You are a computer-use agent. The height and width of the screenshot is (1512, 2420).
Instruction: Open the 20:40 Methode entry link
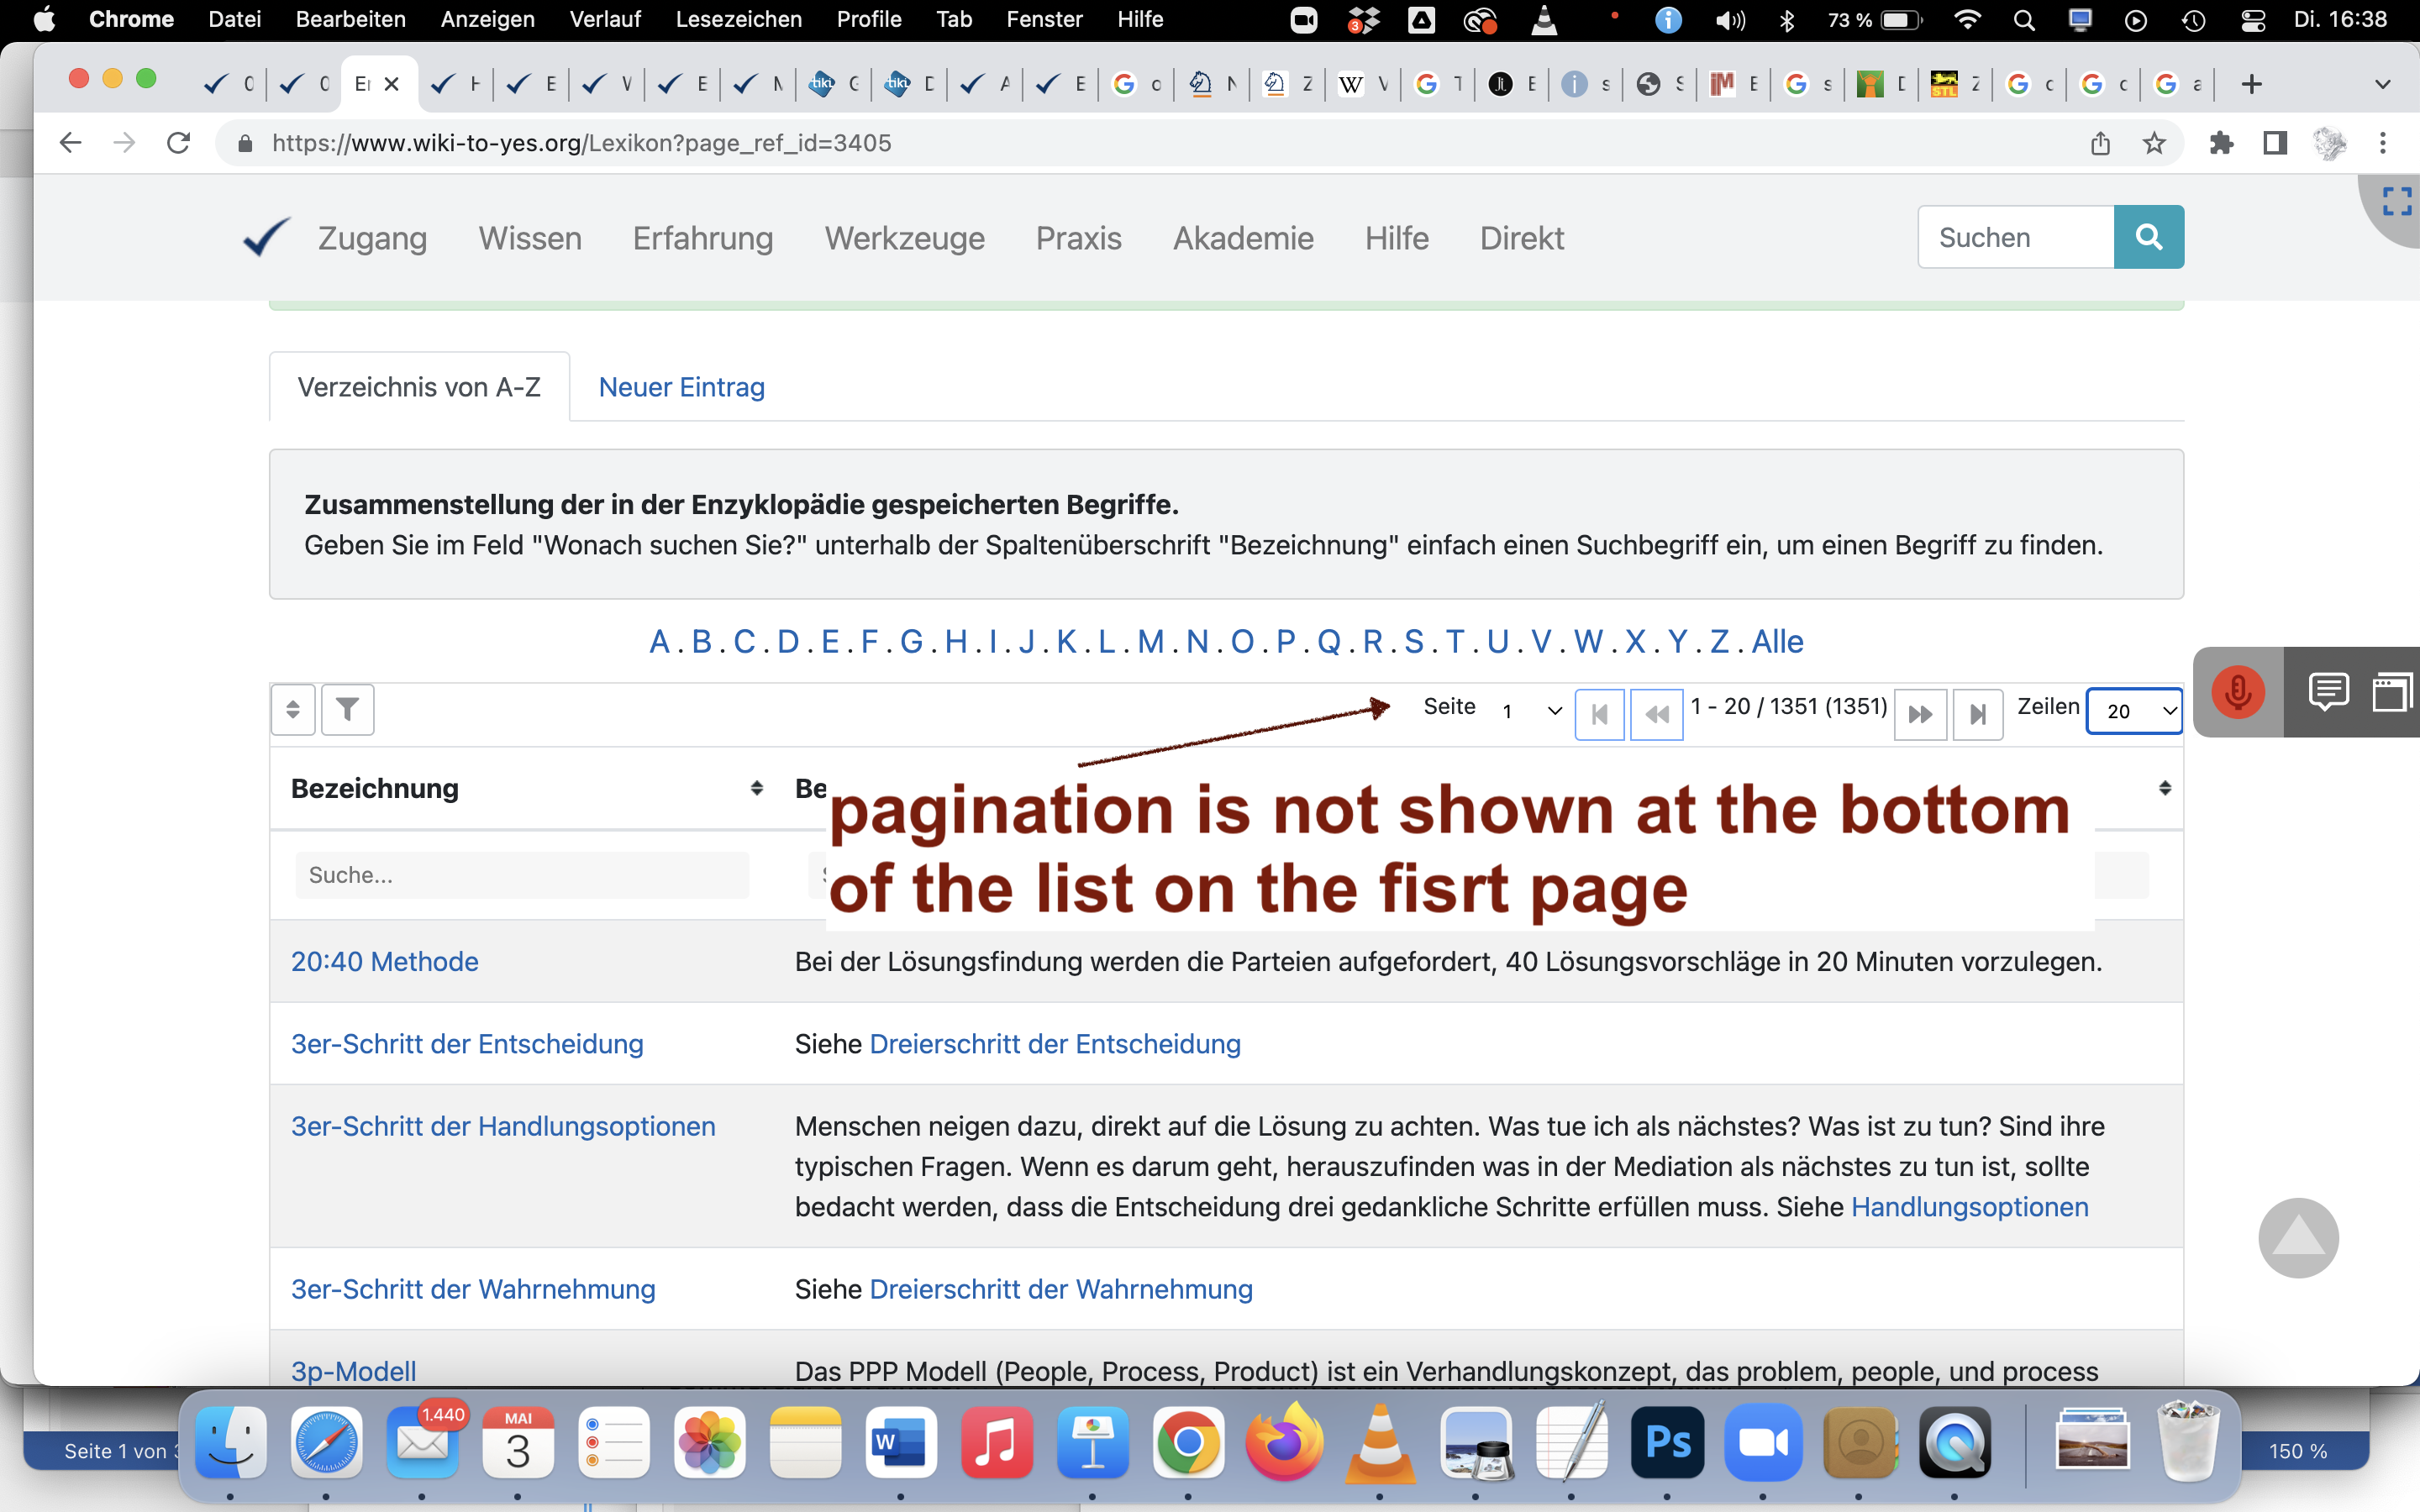384,961
